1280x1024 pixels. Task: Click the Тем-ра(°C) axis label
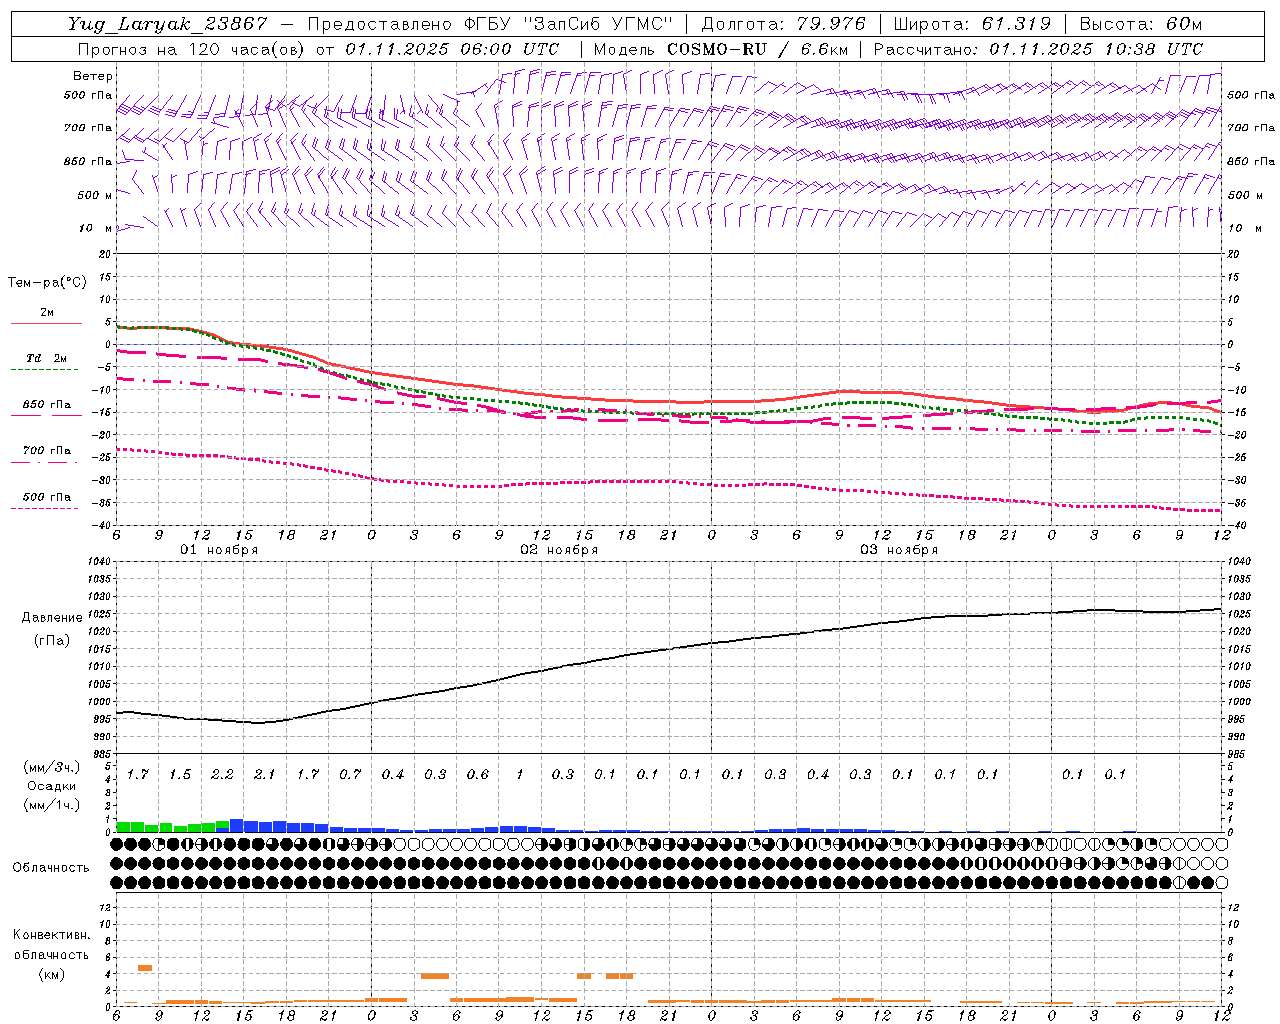[47, 283]
